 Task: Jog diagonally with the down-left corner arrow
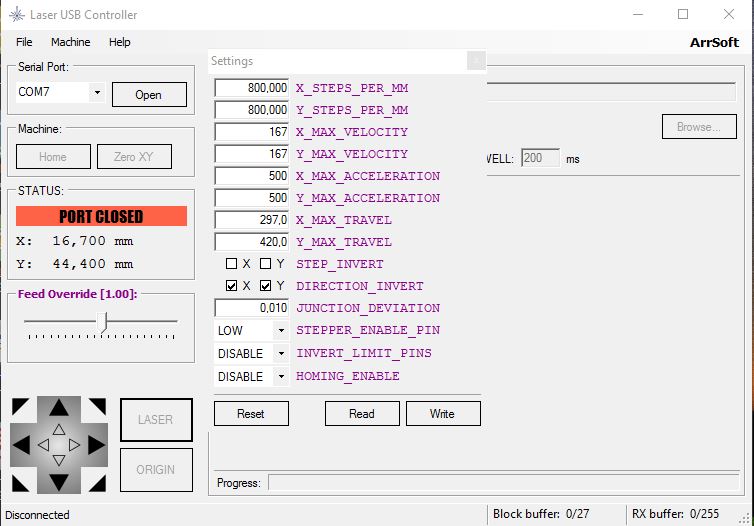tap(20, 483)
